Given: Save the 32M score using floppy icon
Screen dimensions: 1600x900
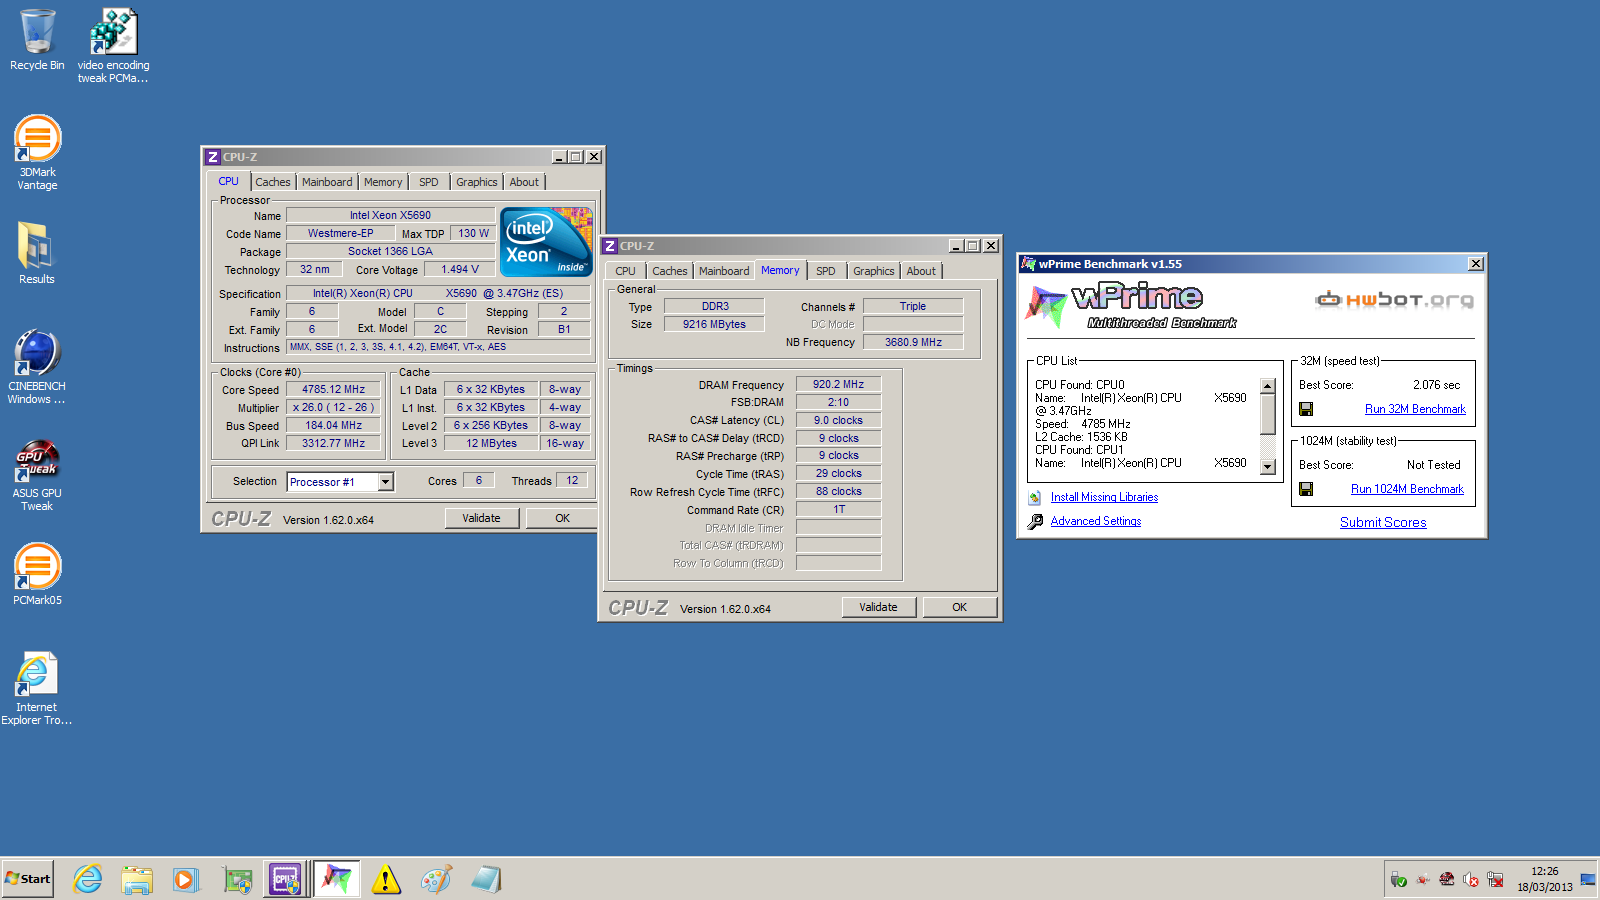Looking at the screenshot, I should [1306, 409].
